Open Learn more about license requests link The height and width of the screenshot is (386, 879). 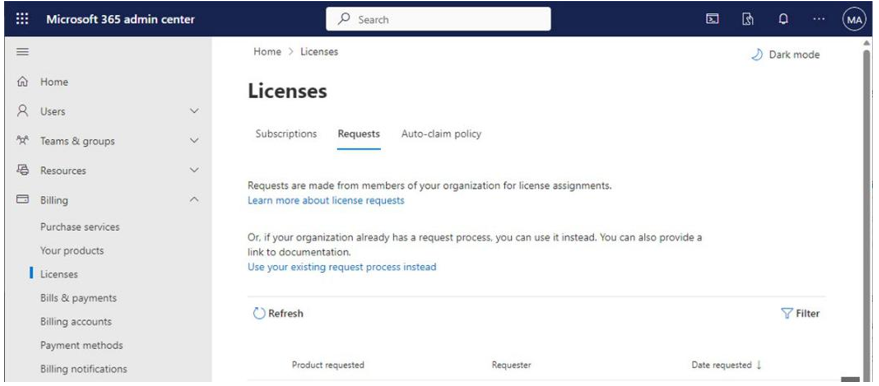coord(326,200)
